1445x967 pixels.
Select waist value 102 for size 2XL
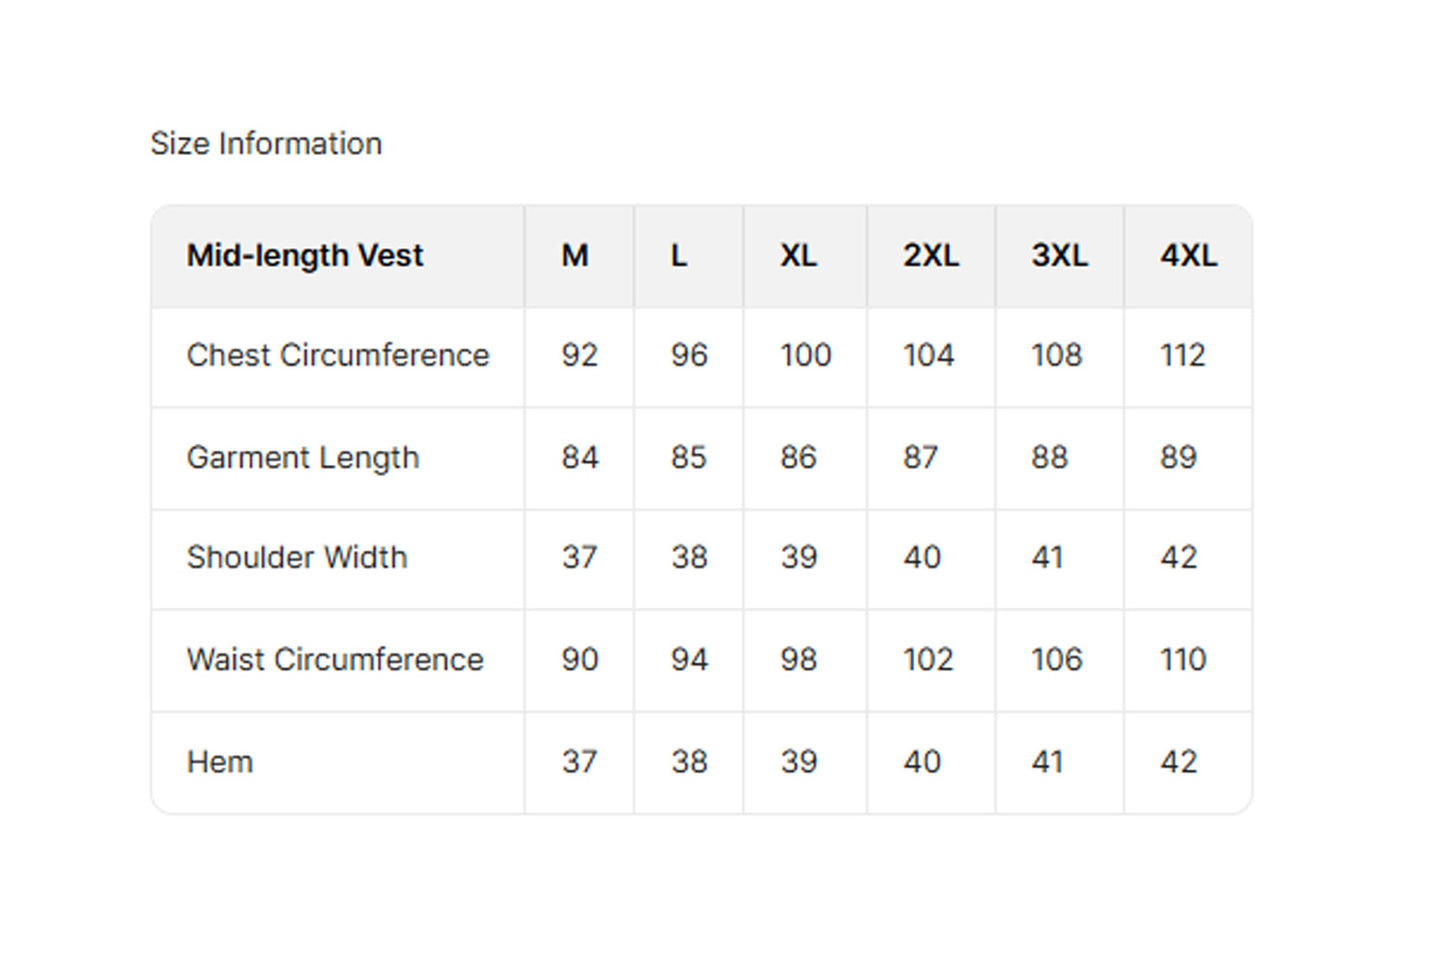click(x=928, y=660)
